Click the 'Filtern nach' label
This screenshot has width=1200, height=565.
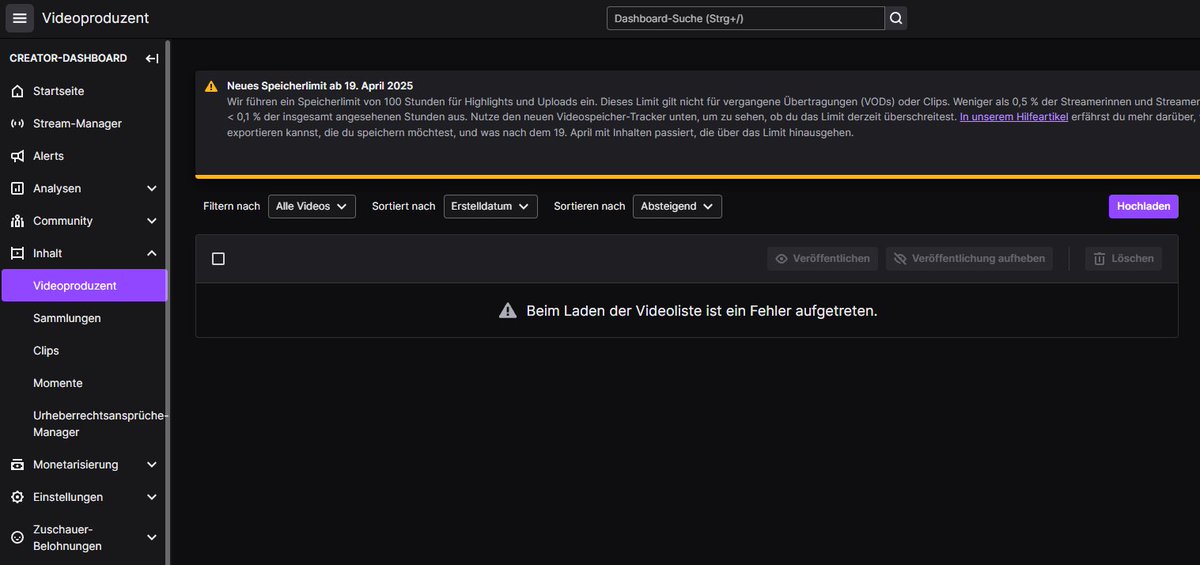click(x=232, y=206)
